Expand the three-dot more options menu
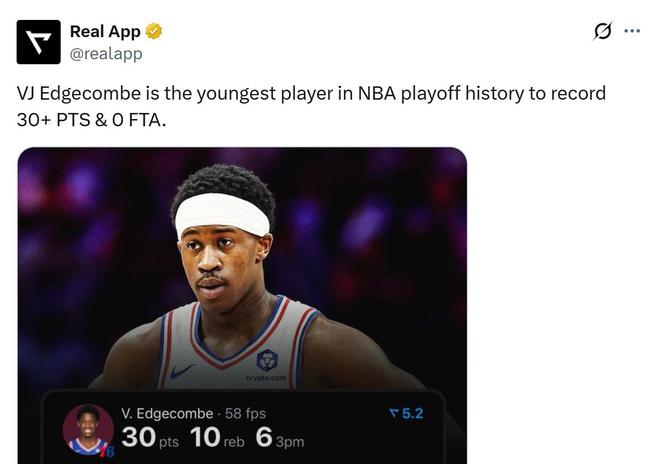 point(632,31)
